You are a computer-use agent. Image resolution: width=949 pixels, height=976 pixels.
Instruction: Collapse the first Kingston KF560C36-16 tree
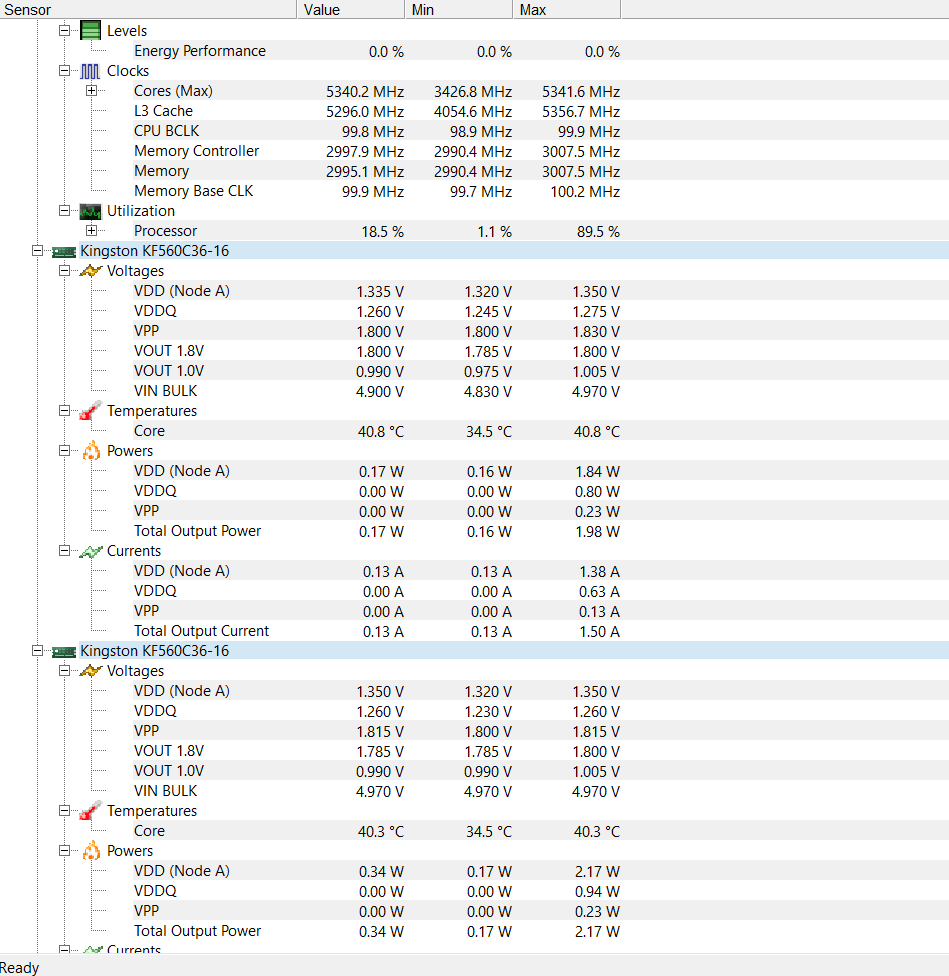(36, 251)
